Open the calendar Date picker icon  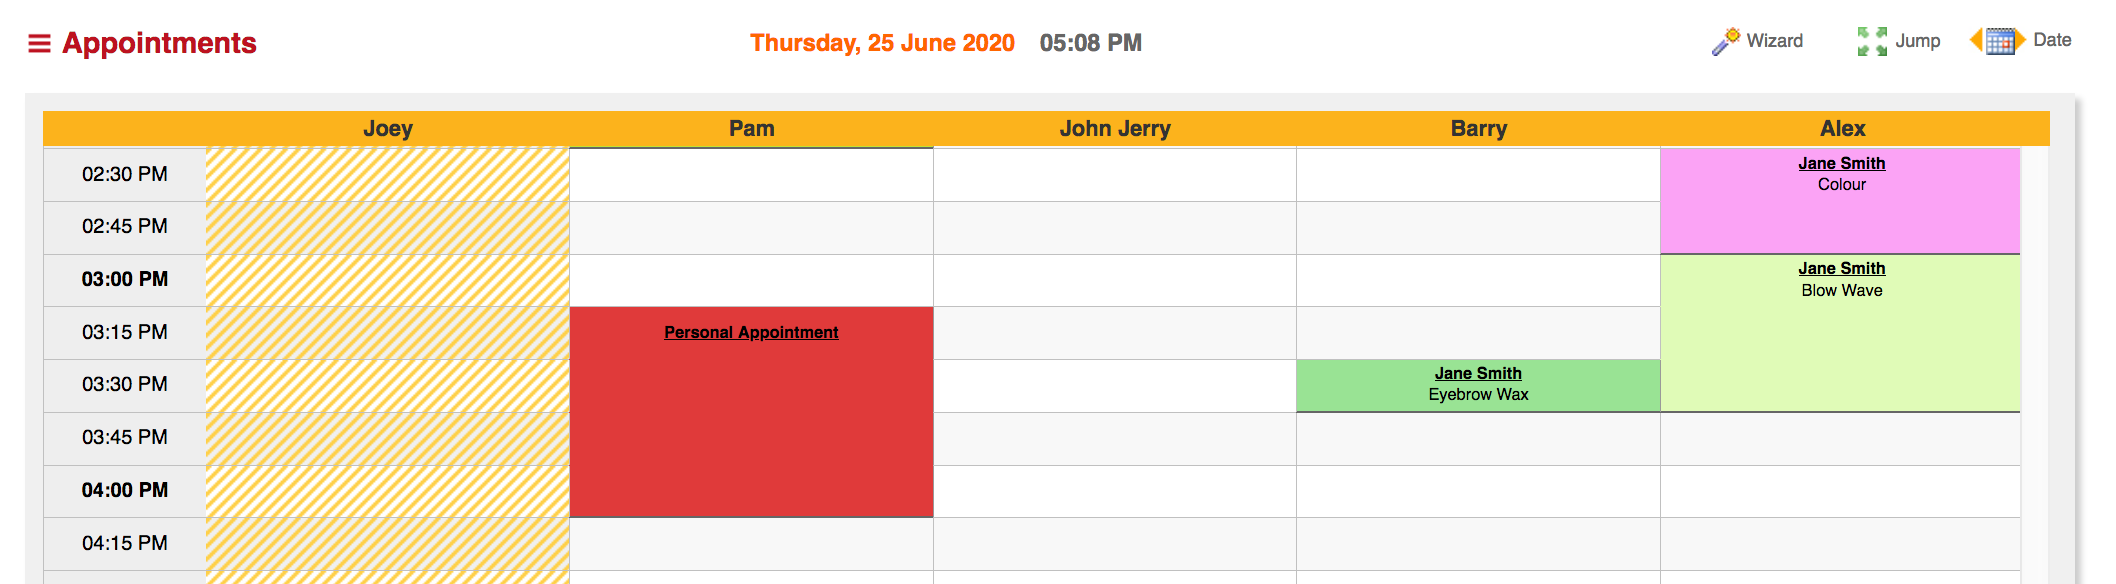pyautogui.click(x=2000, y=41)
